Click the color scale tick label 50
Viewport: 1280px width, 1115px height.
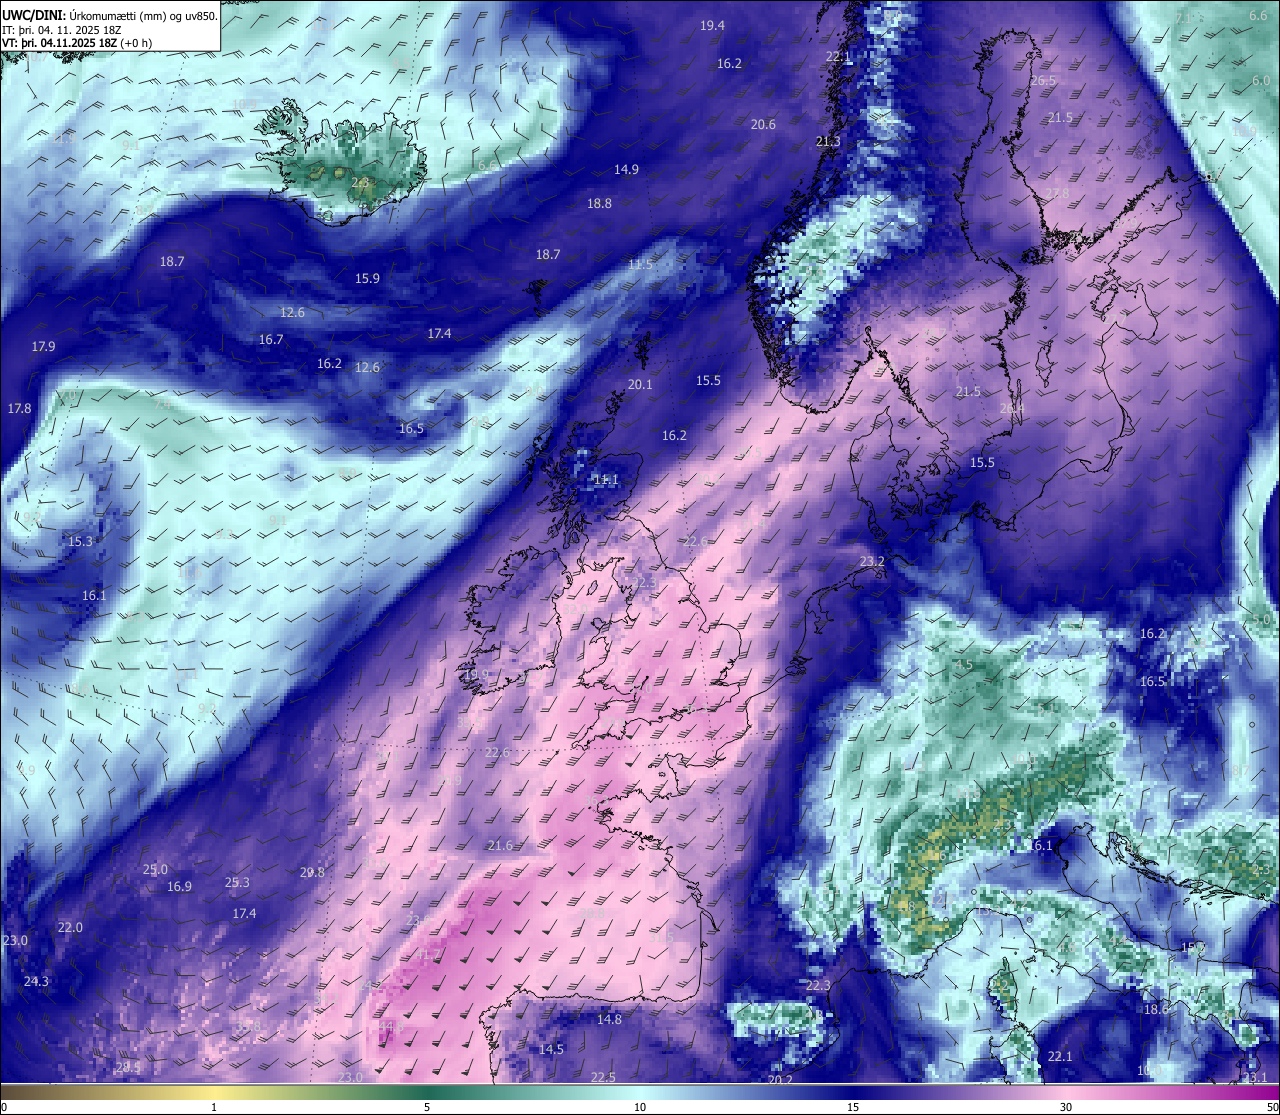tap(1272, 1107)
